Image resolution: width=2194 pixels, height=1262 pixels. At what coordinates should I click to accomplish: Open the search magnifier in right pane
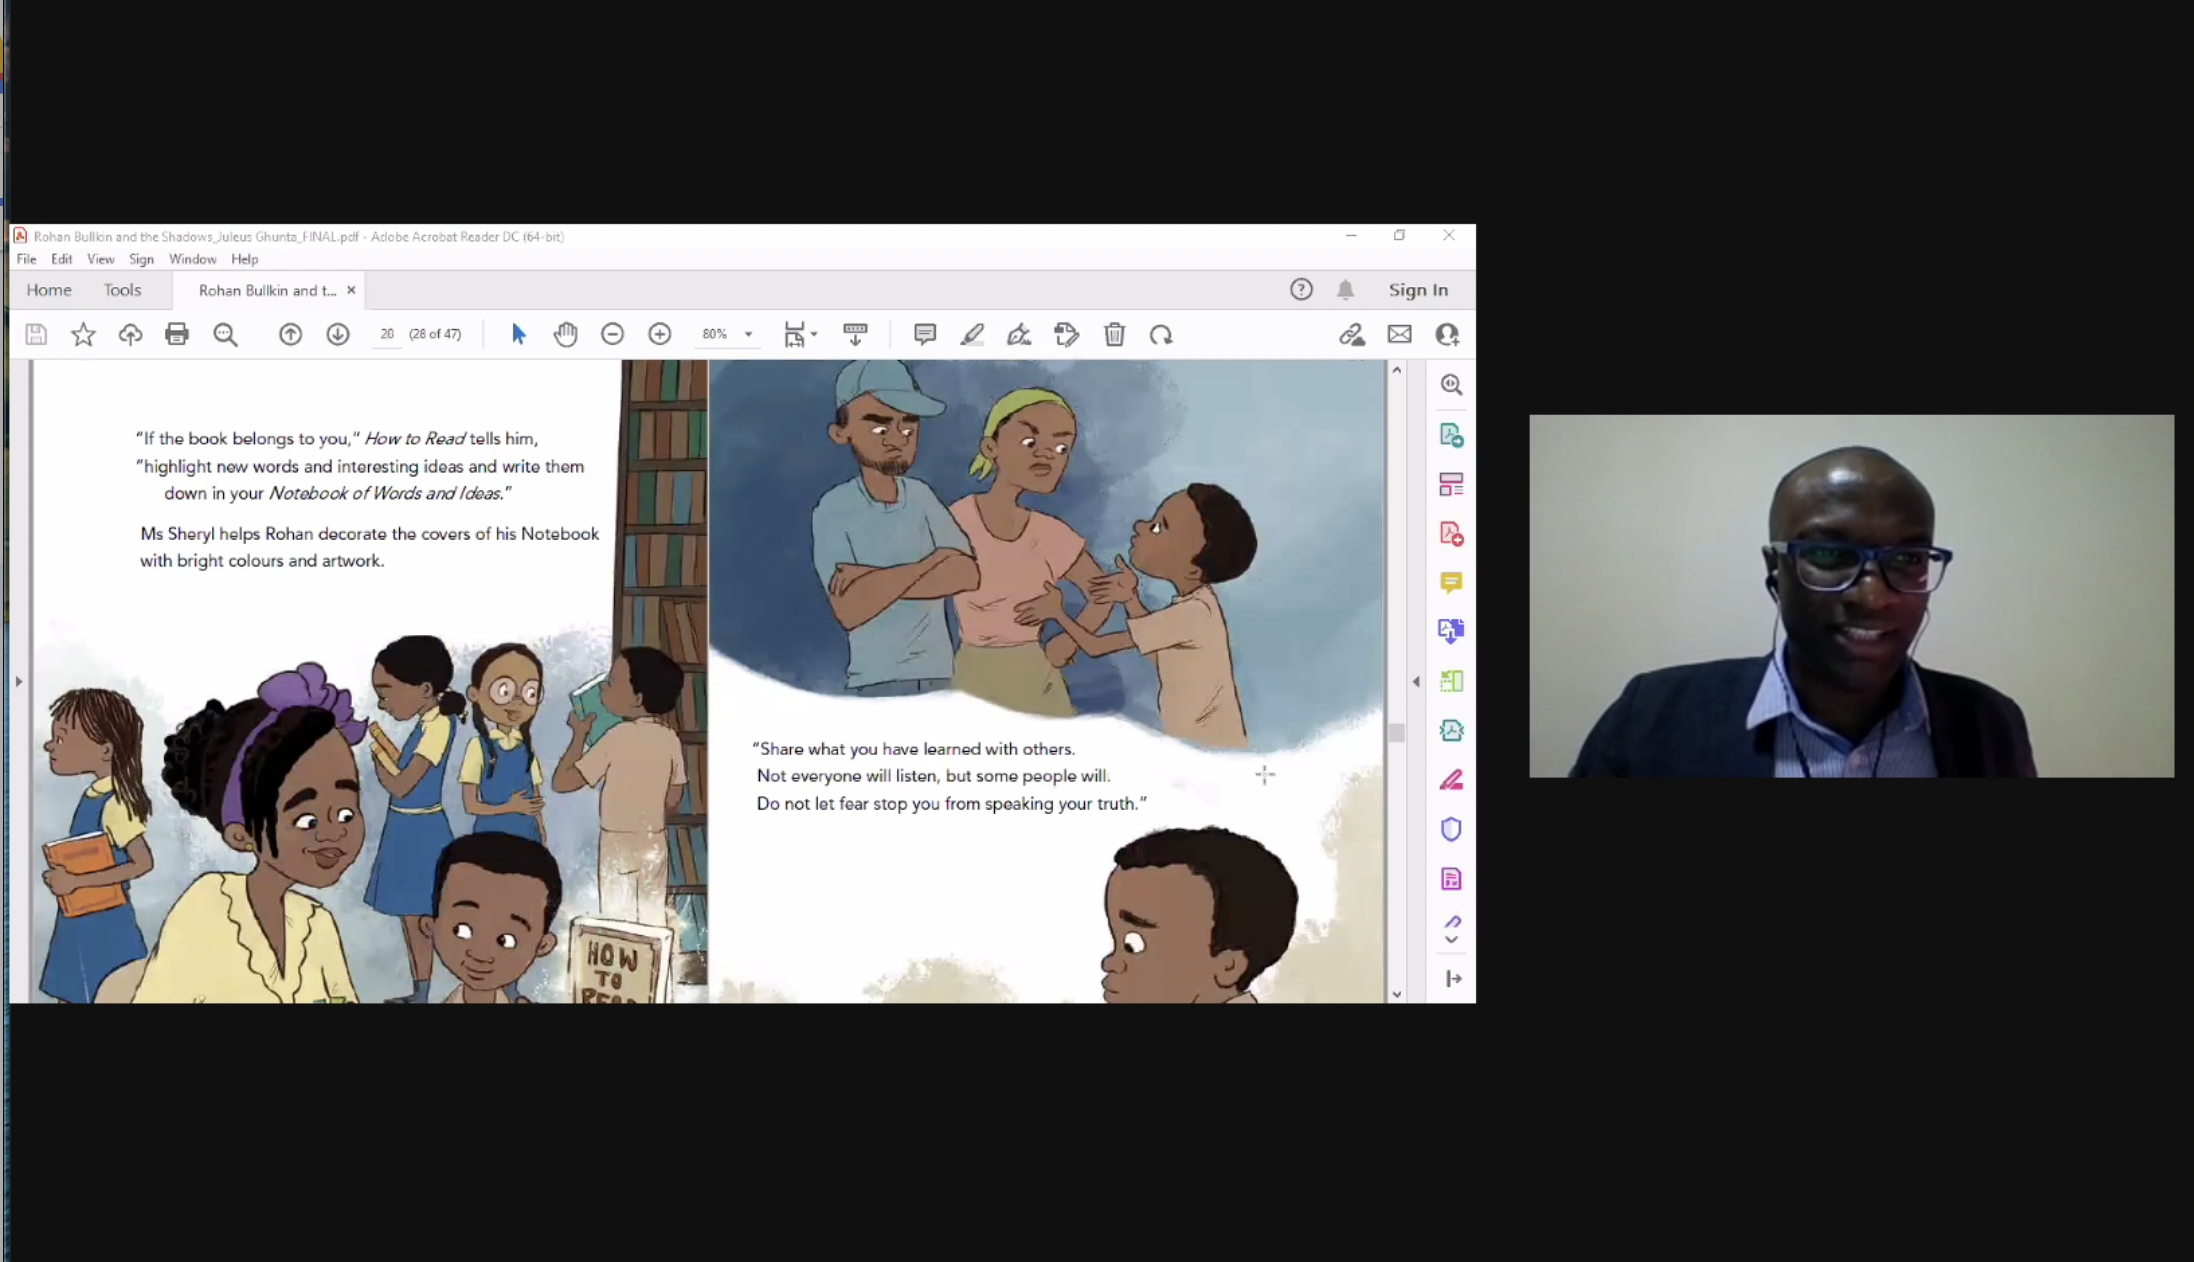point(1451,385)
